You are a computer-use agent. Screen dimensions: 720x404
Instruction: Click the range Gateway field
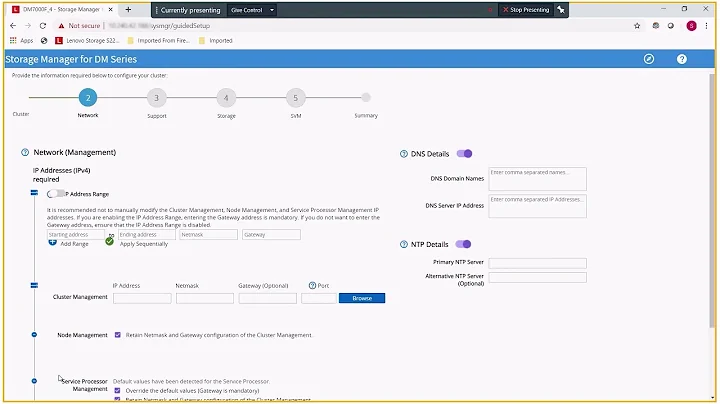(x=271, y=235)
